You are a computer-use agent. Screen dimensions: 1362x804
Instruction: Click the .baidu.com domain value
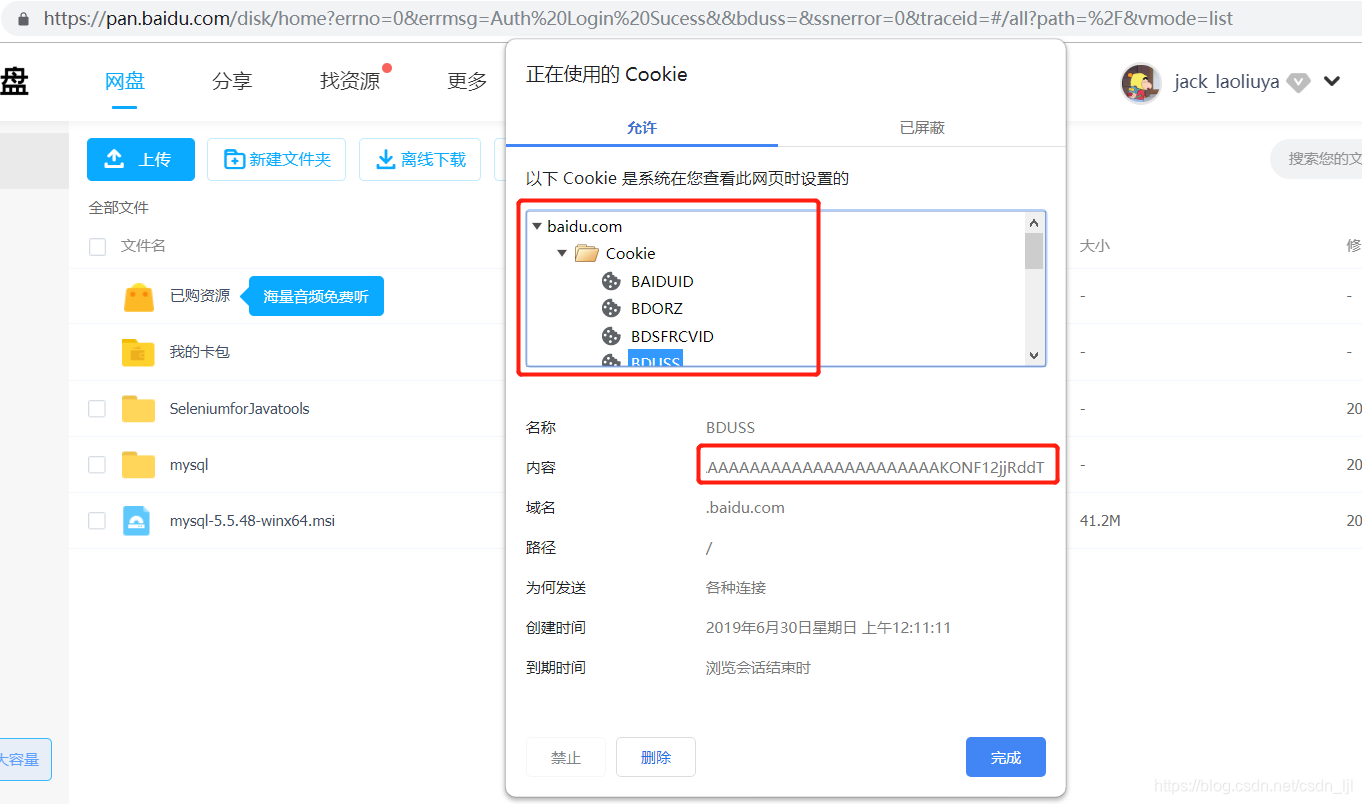coord(745,507)
